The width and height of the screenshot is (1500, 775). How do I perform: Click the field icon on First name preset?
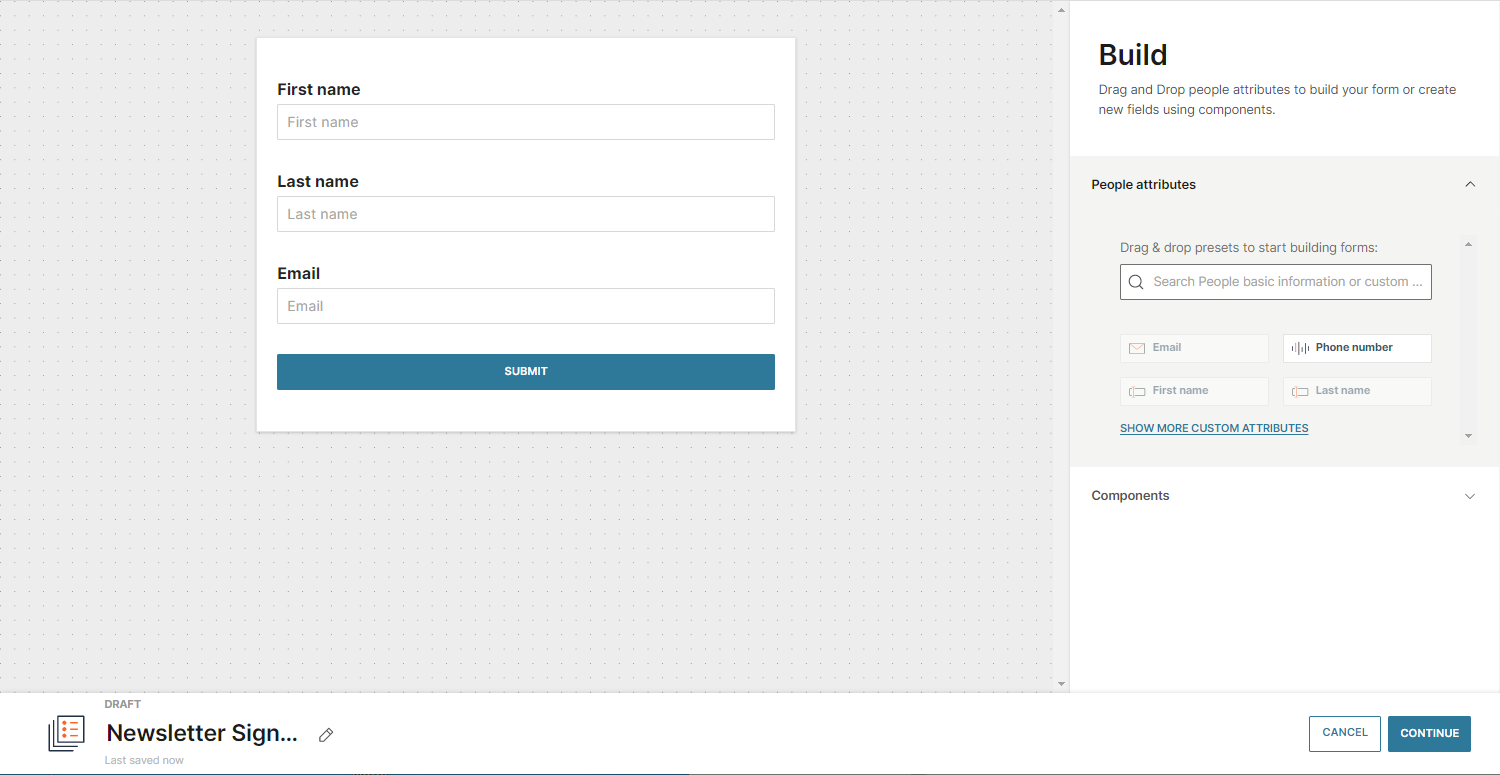(1137, 391)
